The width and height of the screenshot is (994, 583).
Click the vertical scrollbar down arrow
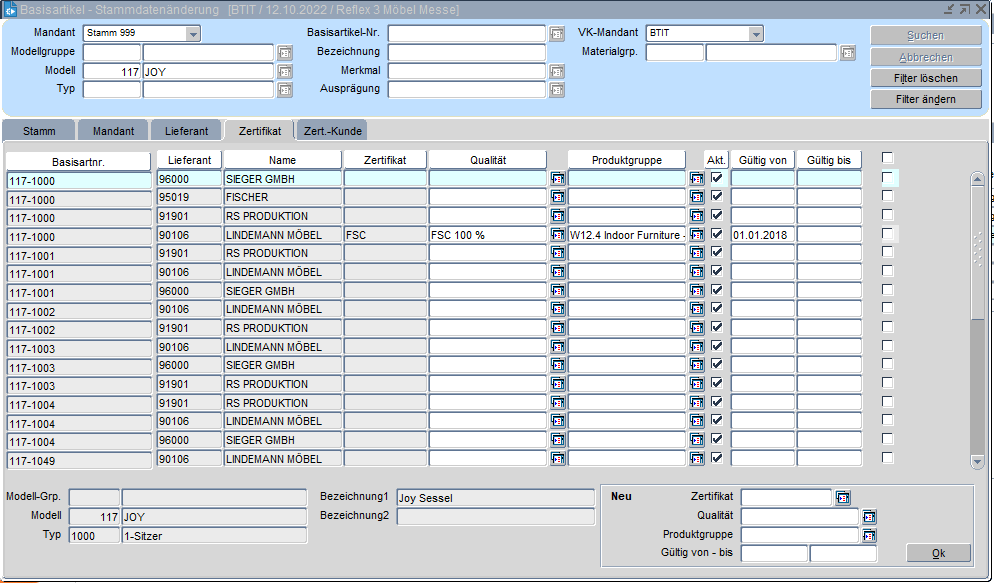point(977,461)
